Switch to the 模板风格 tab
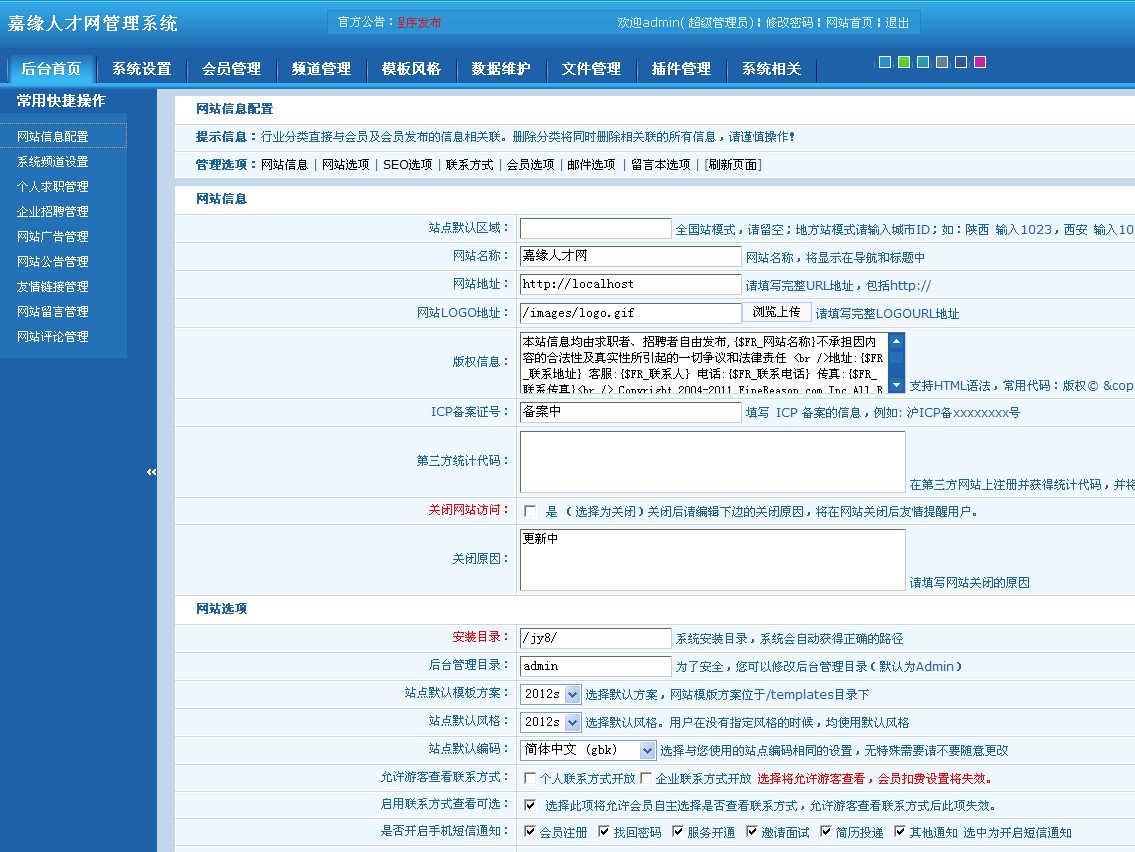This screenshot has width=1135, height=852. coord(409,69)
